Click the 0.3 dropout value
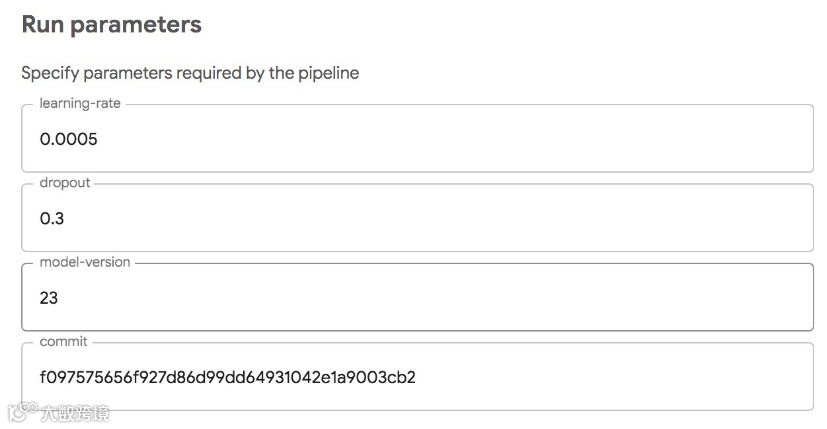This screenshot has height=429, width=827. 52,219
